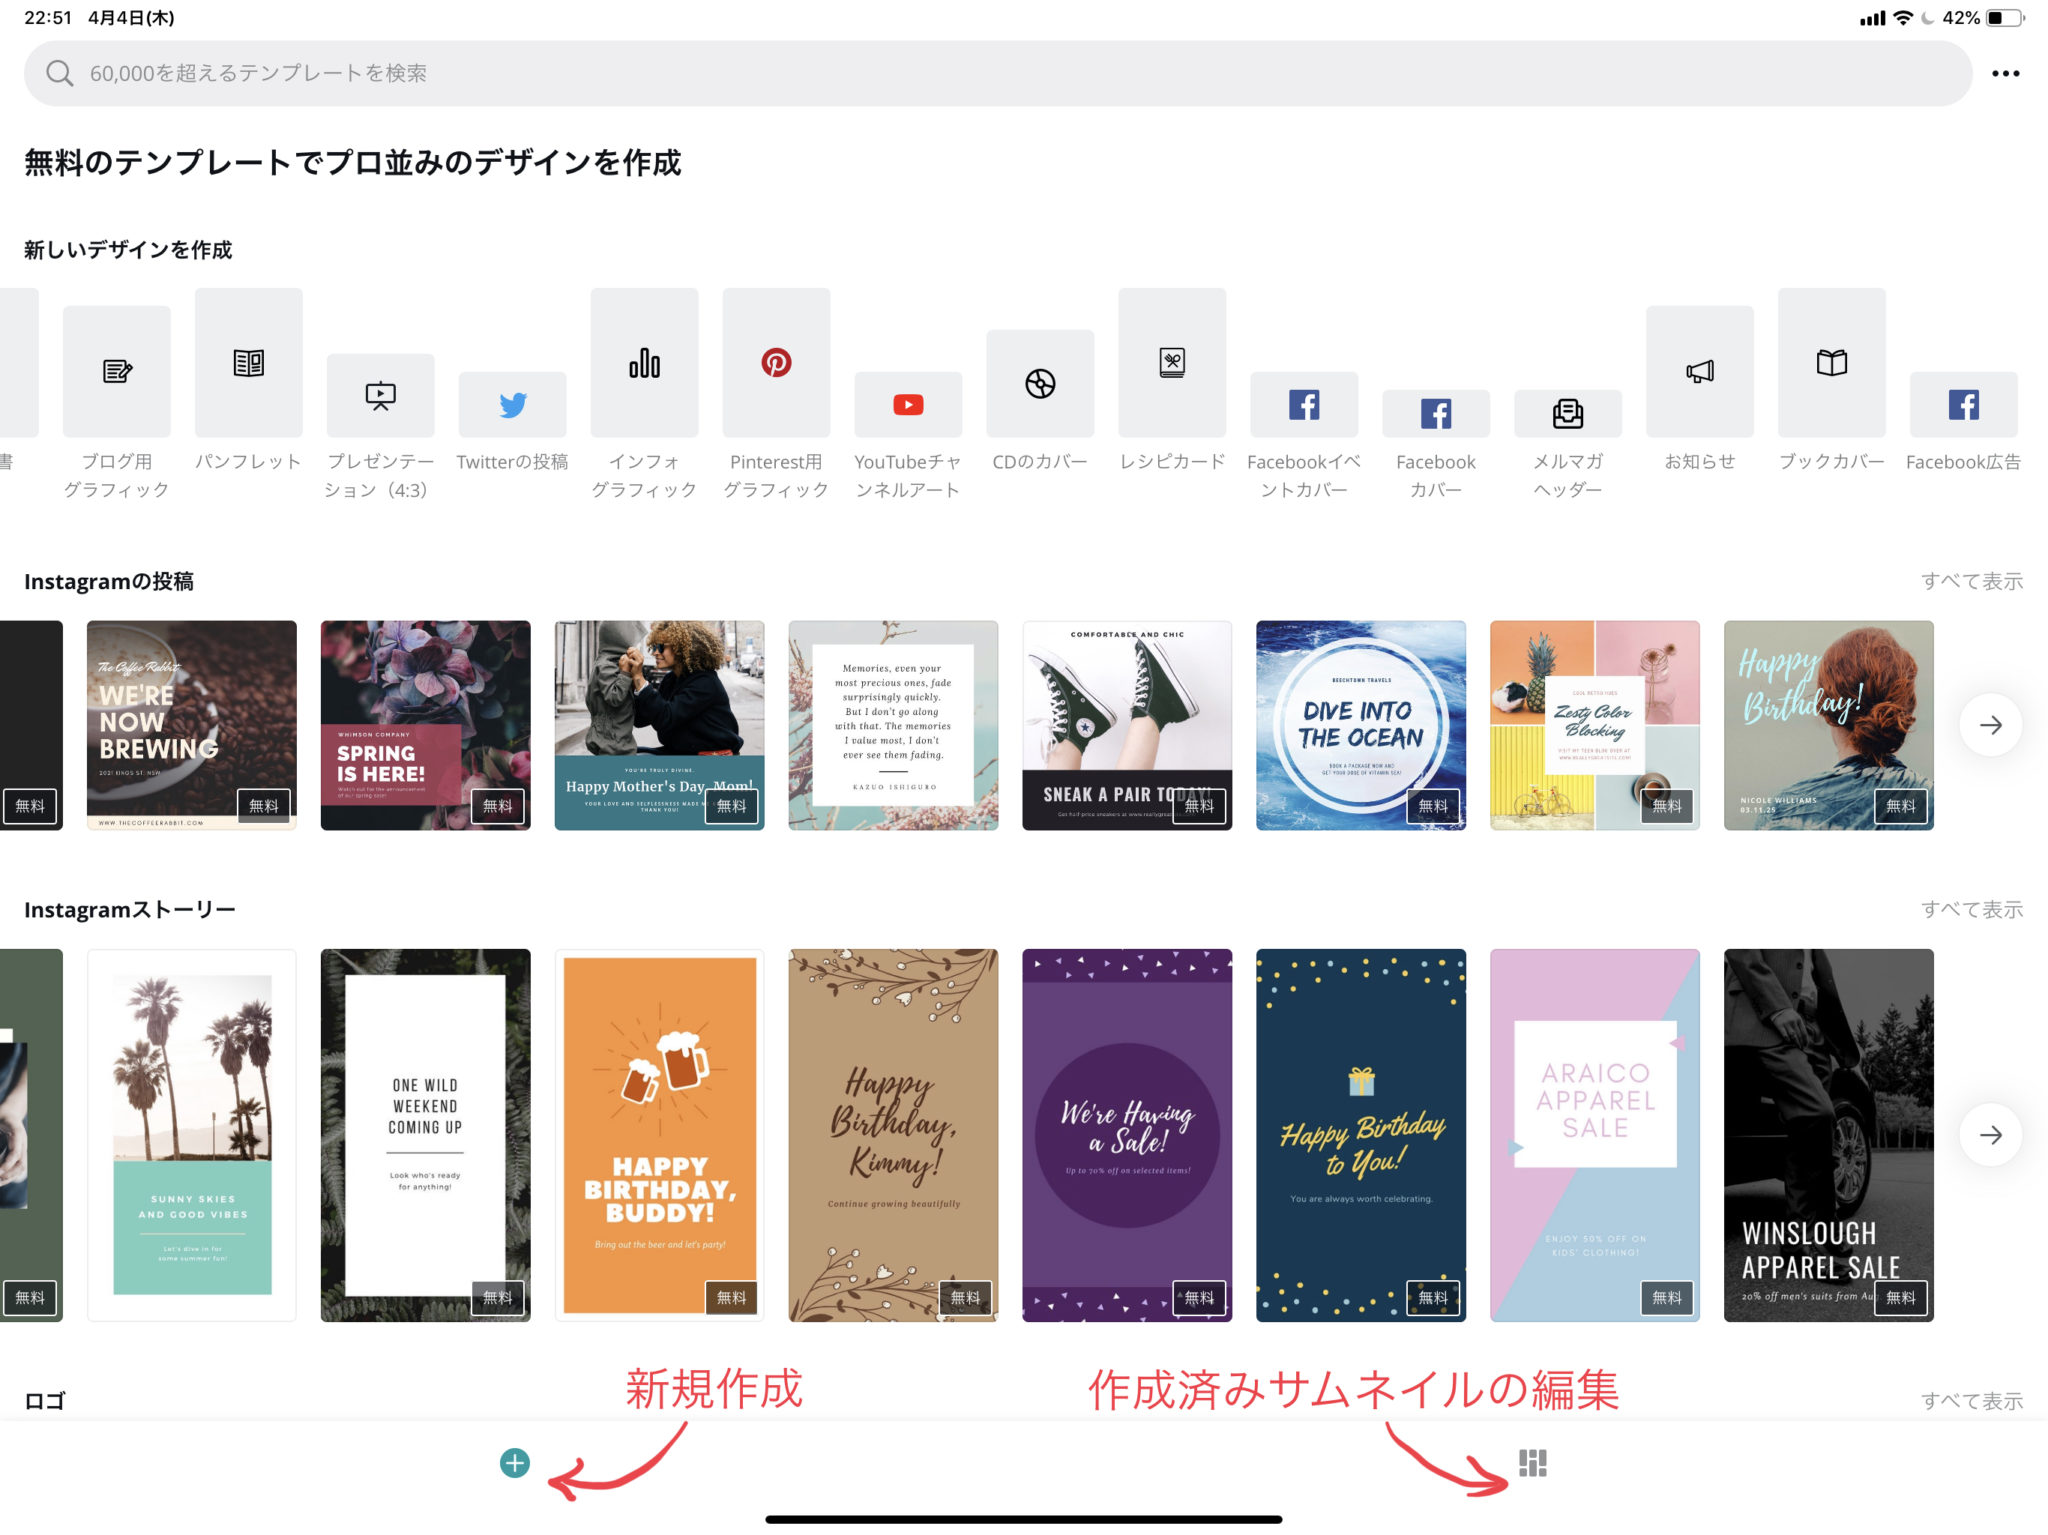Tap the search magnifier icon

60,73
